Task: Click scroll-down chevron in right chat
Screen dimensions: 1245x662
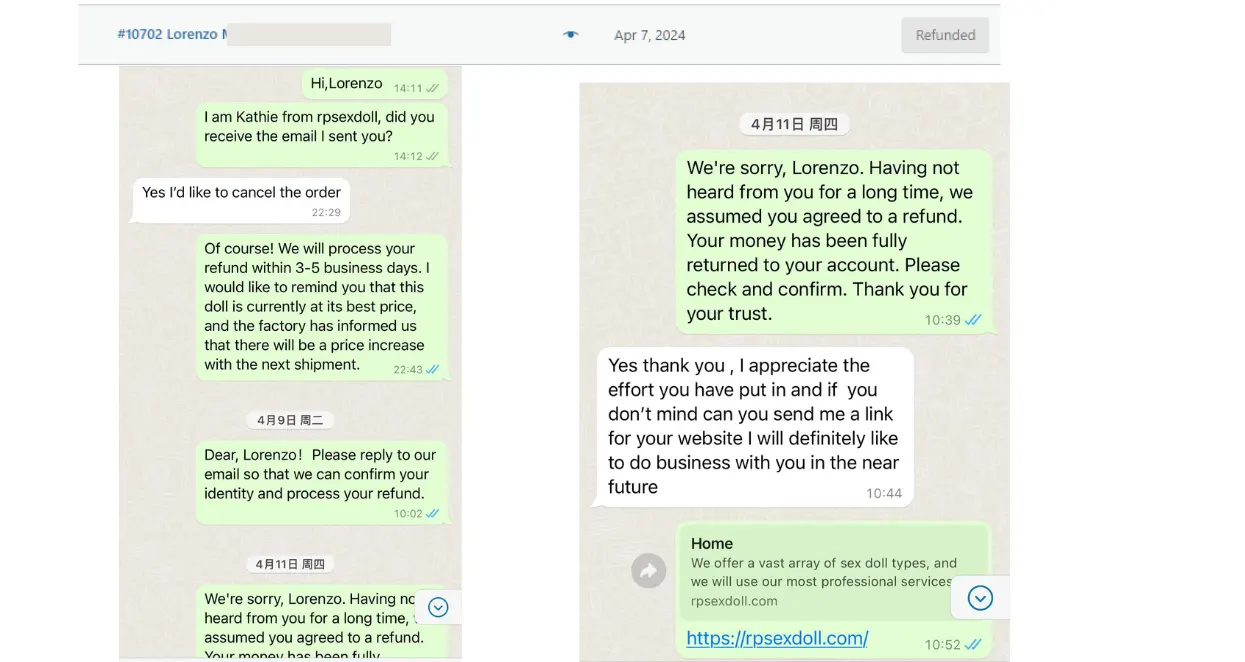Action: 980,598
